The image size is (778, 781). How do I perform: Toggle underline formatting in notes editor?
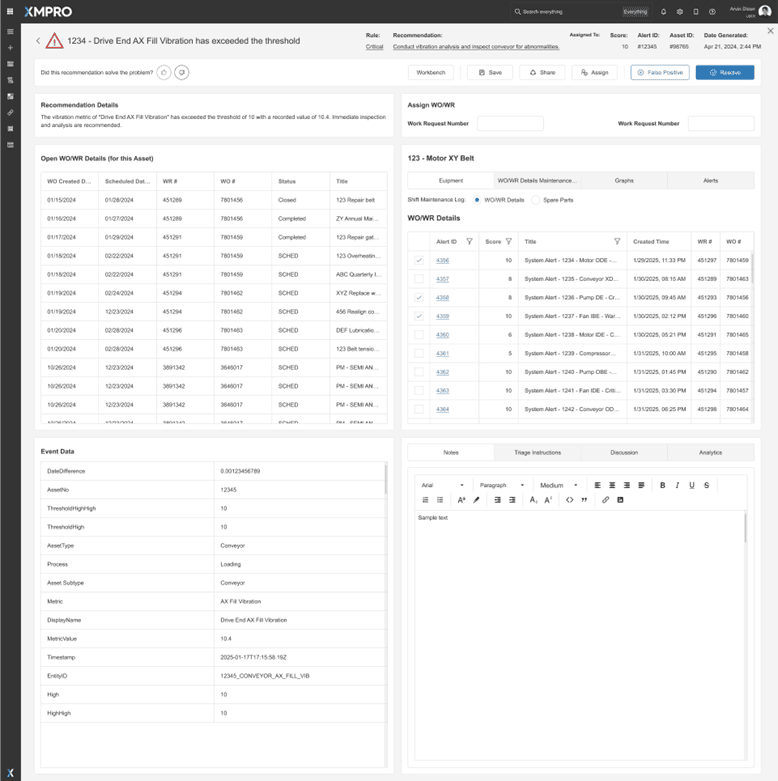(691, 485)
